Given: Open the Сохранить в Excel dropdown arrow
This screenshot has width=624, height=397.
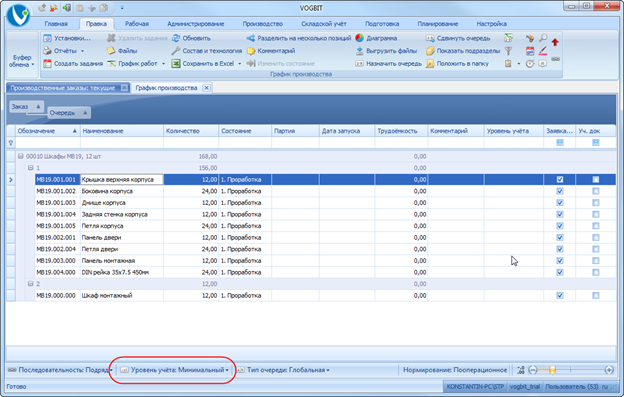Looking at the screenshot, I should click(x=239, y=64).
